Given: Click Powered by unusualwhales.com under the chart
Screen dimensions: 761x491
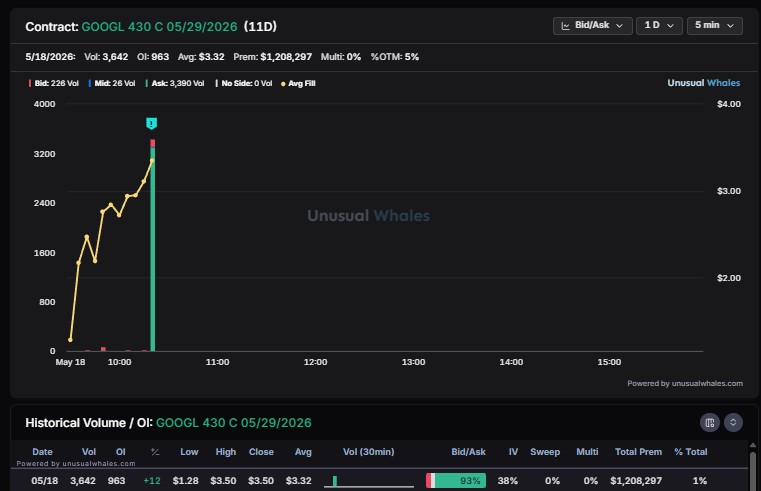Looking at the screenshot, I should point(685,383).
